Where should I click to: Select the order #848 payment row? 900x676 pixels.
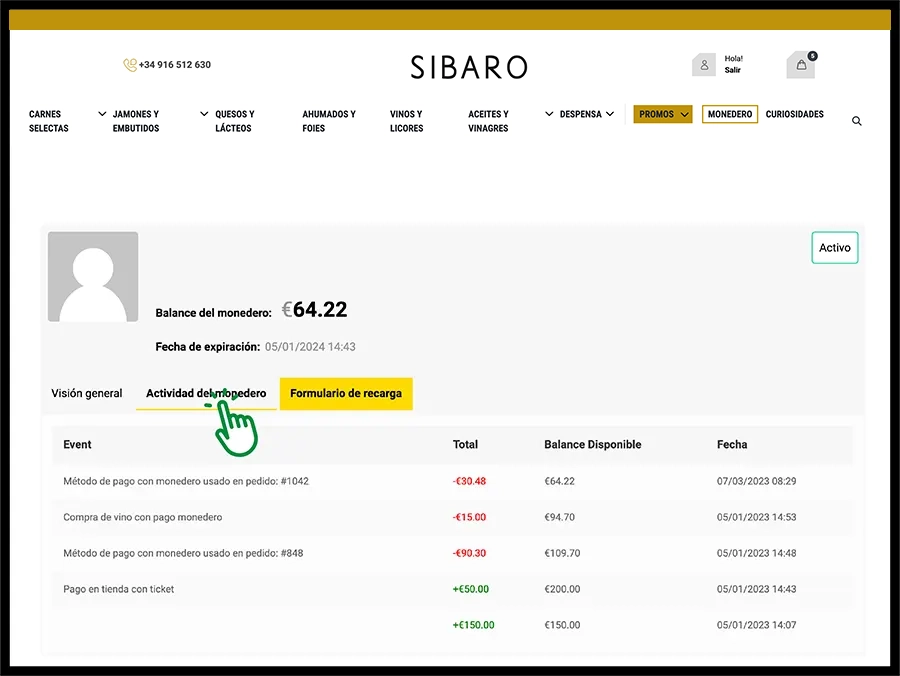[x=452, y=553]
